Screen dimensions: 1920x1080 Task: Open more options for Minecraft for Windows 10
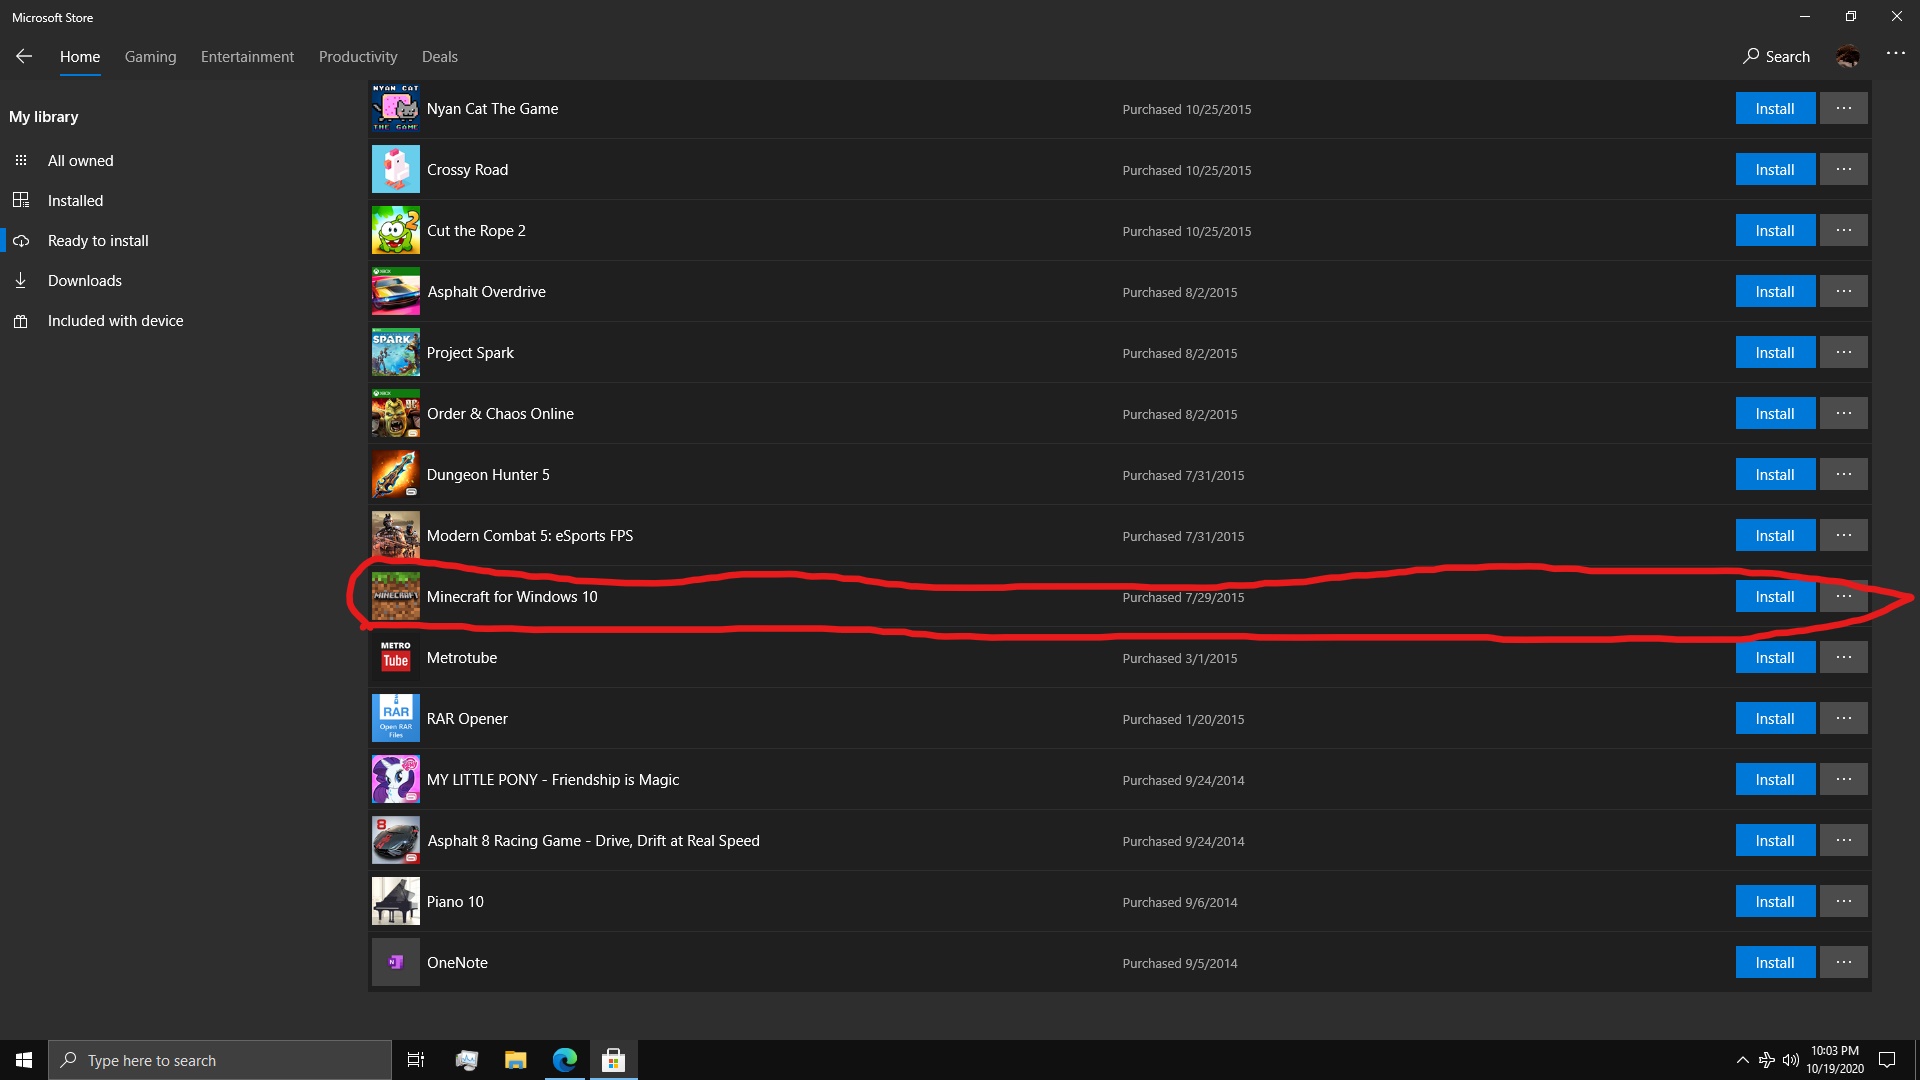click(1843, 597)
